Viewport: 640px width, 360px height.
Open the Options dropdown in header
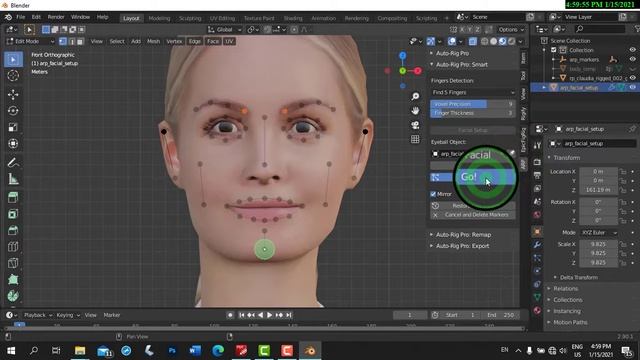pos(511,29)
